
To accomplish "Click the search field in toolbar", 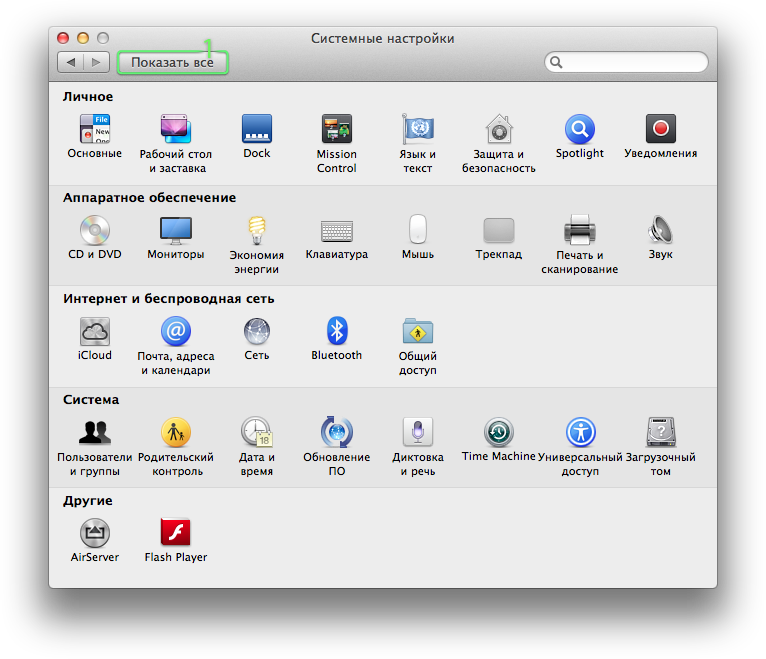I will click(626, 62).
